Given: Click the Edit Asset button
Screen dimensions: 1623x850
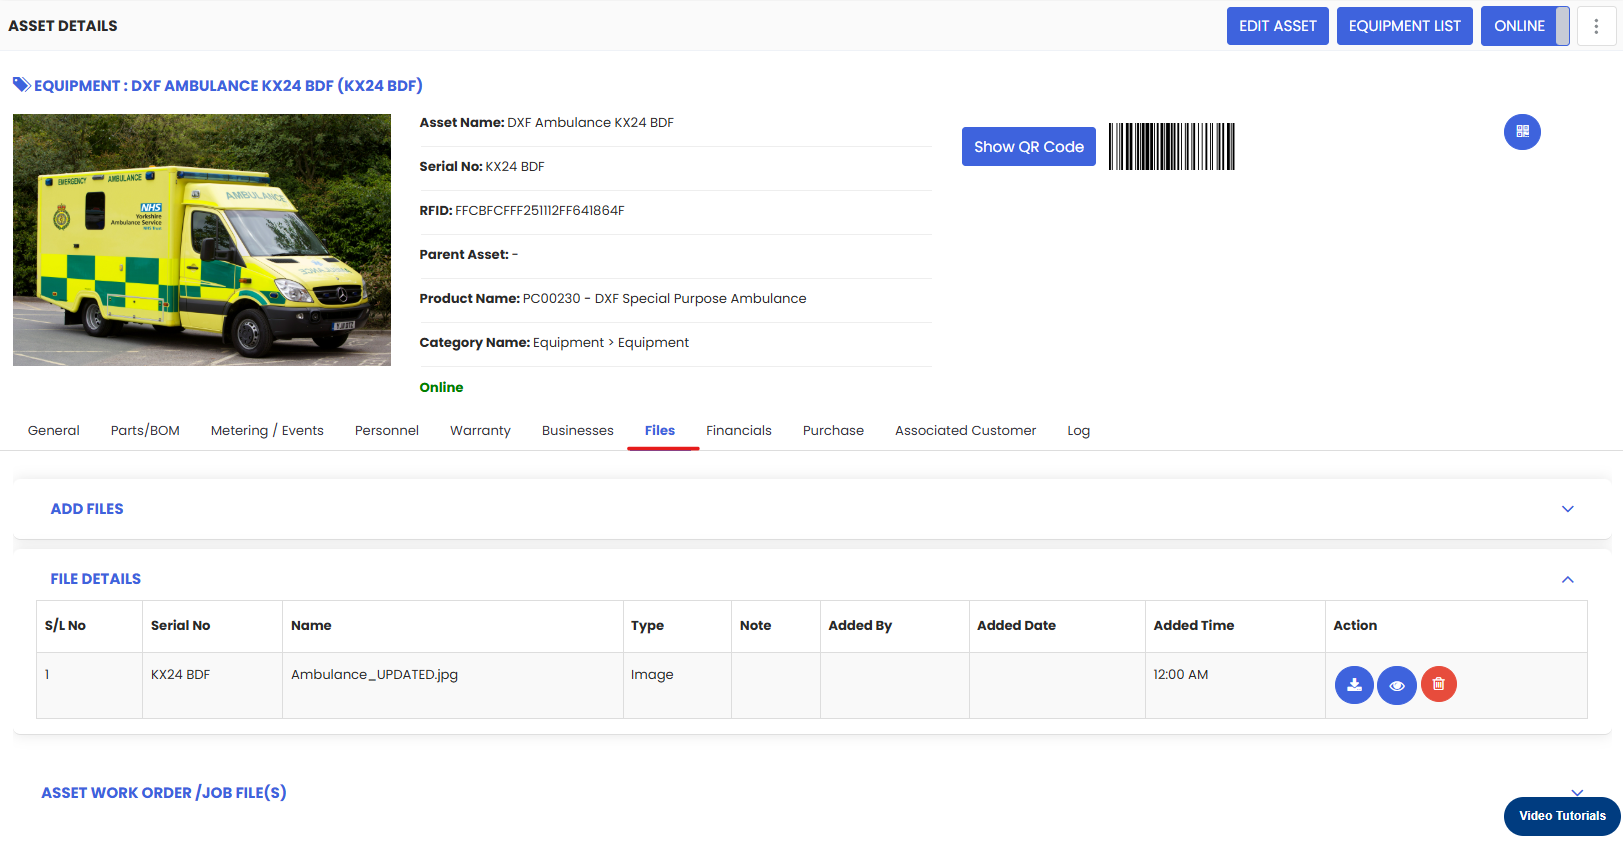Looking at the screenshot, I should (1278, 26).
